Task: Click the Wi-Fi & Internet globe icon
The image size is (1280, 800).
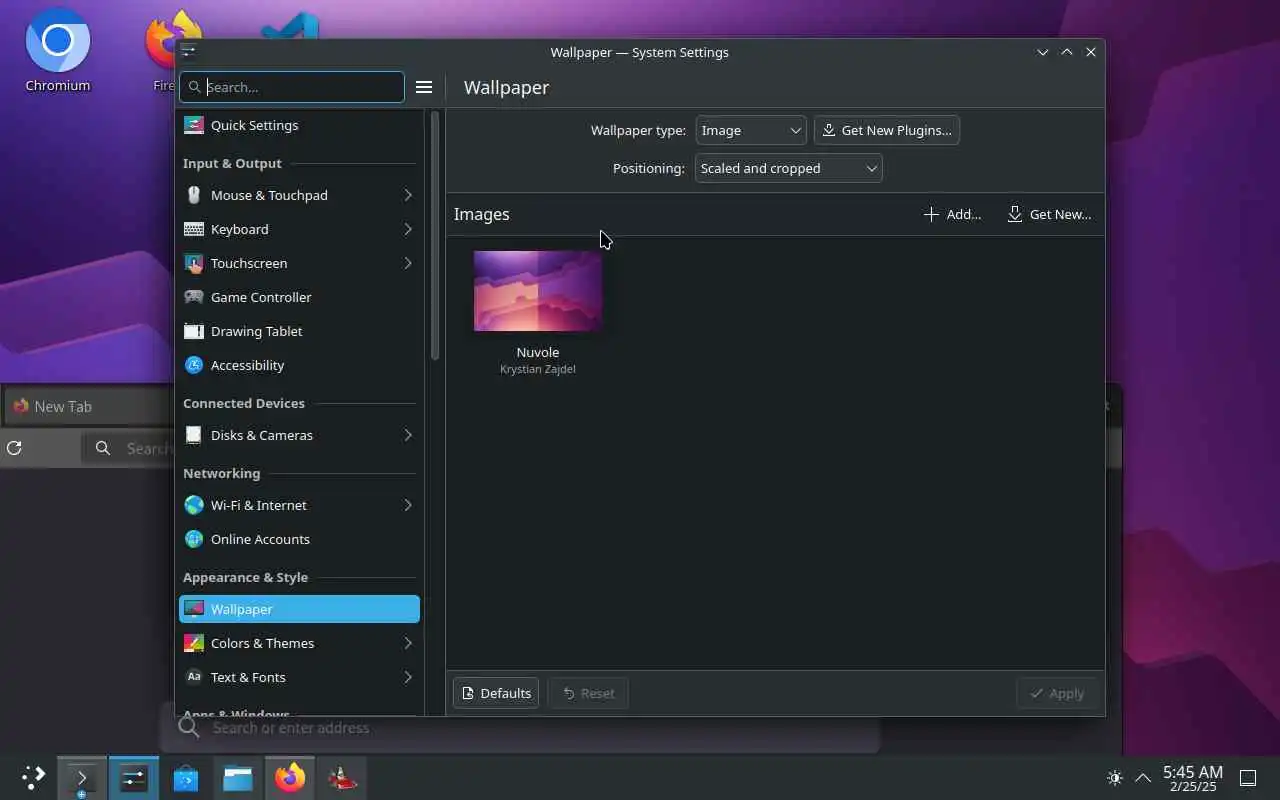Action: 194,505
